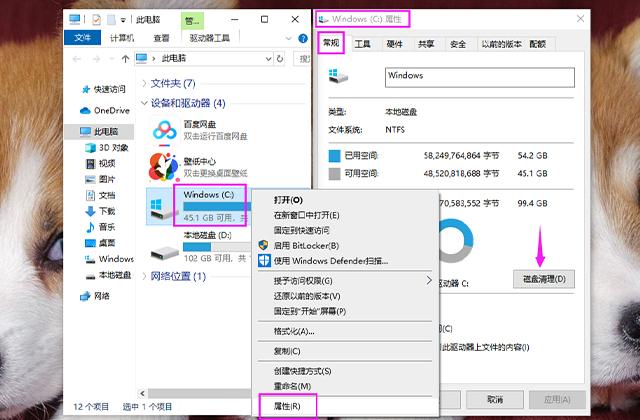The image size is (640, 420).
Task: Select Local Disk (D:) drive icon
Action: [164, 252]
